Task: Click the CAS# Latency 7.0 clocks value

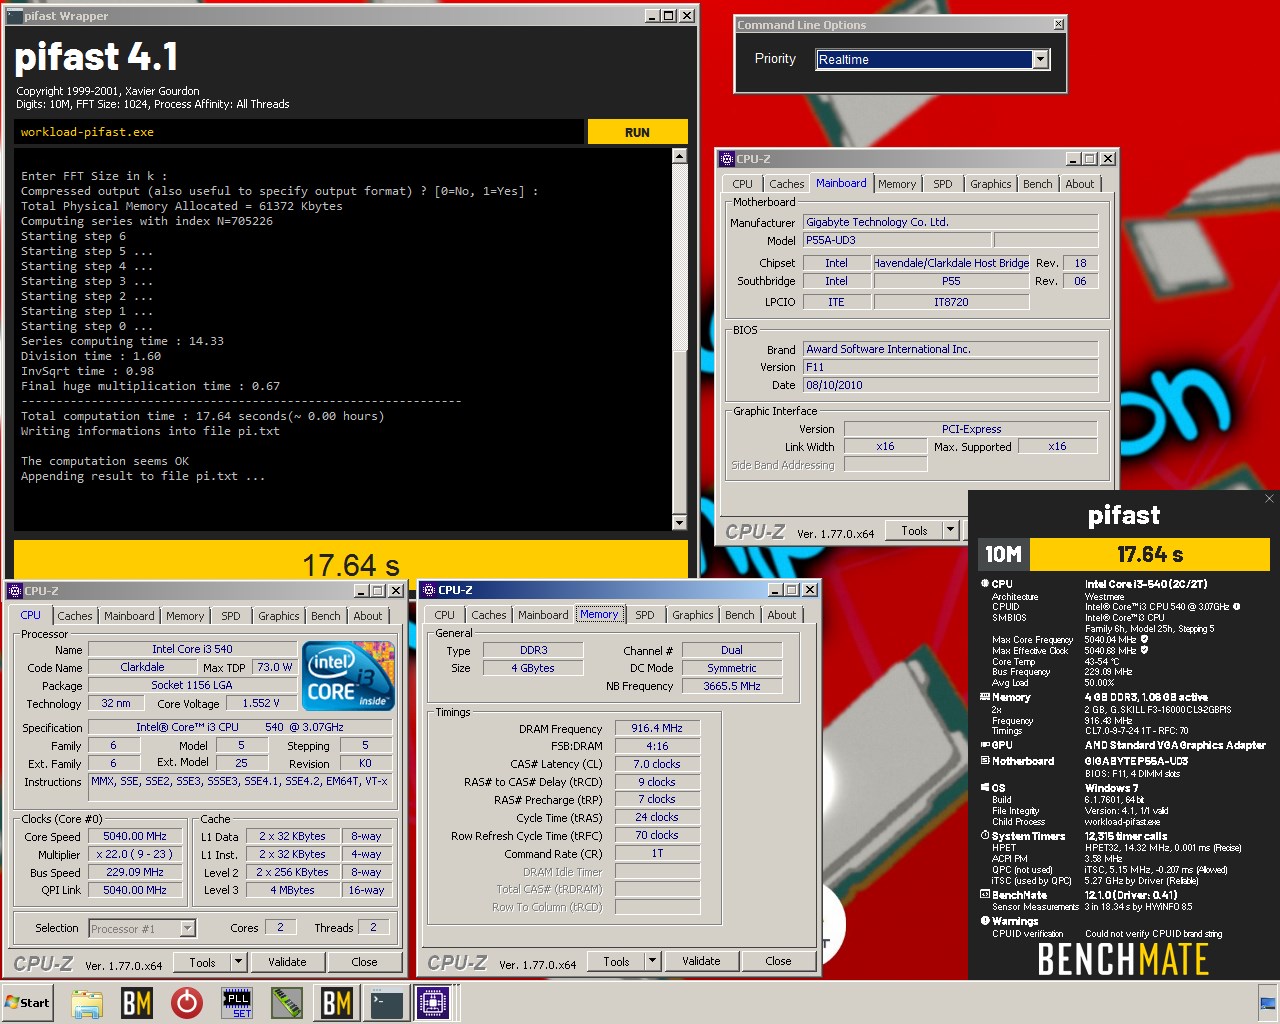Action: pyautogui.click(x=657, y=764)
